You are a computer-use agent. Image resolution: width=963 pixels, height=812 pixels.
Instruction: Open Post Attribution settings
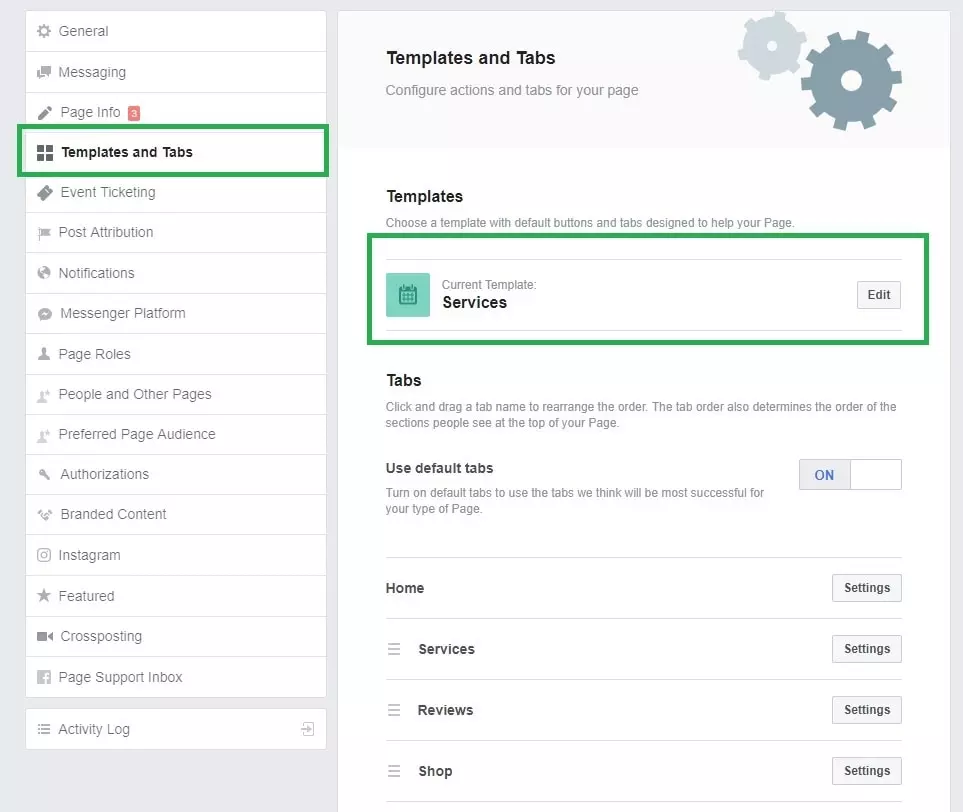[x=176, y=233]
